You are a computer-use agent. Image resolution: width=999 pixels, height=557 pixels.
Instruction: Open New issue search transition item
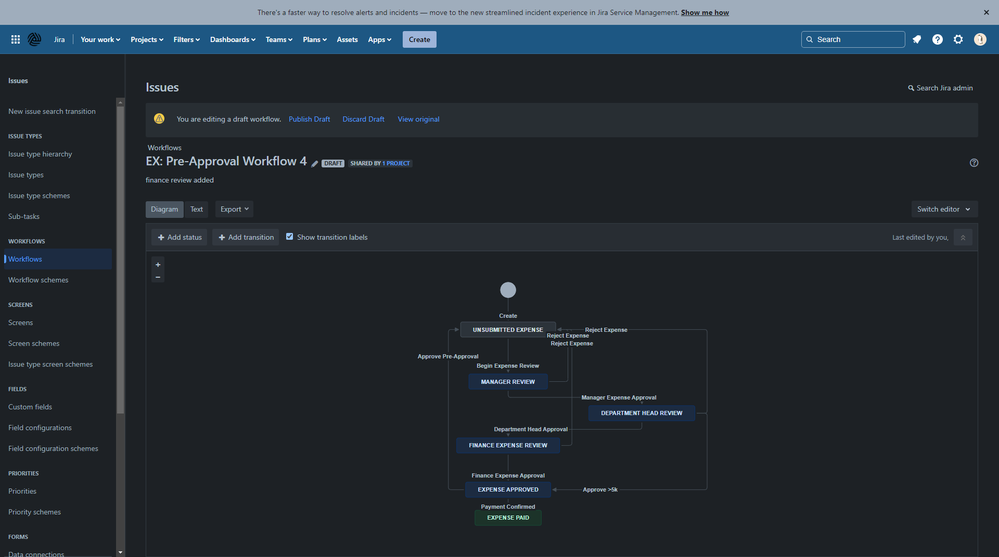pyautogui.click(x=52, y=112)
